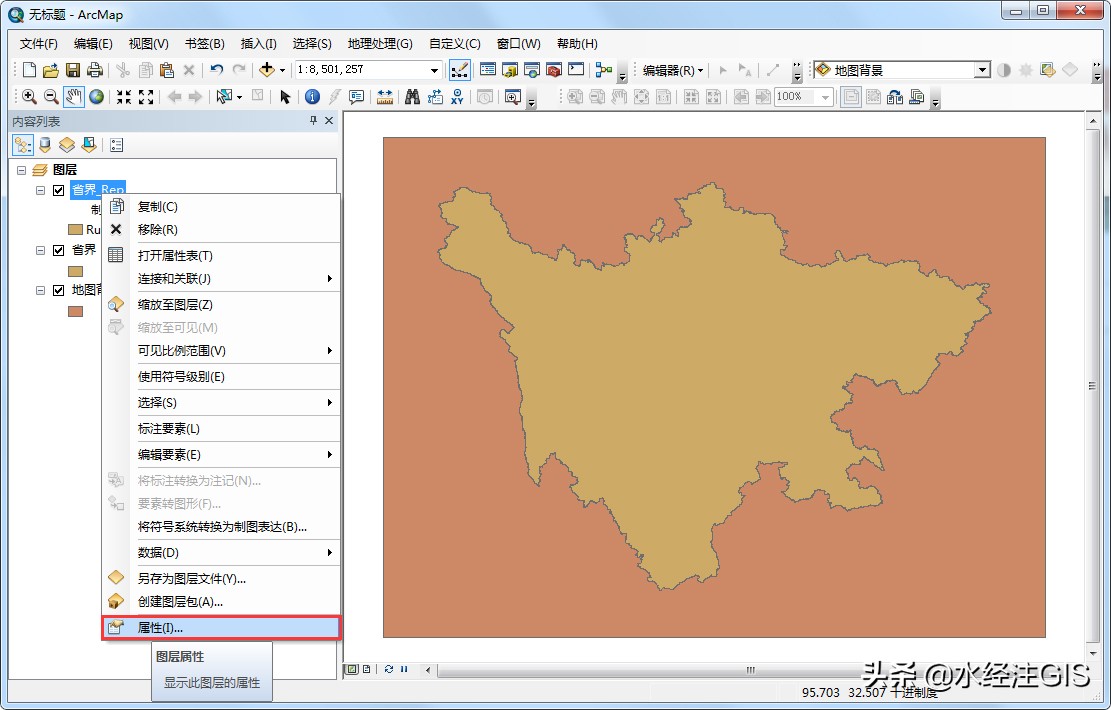
Task: Pin the 内容列表 panel
Action: coord(313,120)
